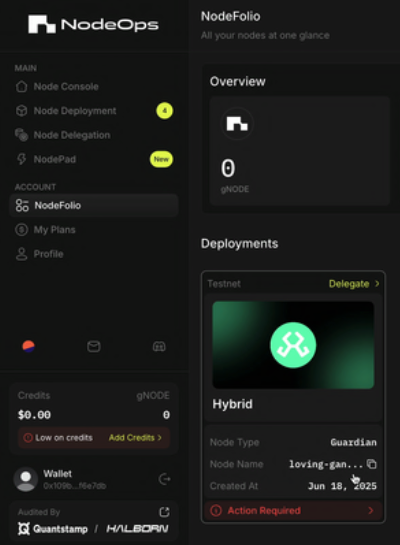The width and height of the screenshot is (400, 545).
Task: Copy the node name loving-gan...
Action: (x=372, y=464)
